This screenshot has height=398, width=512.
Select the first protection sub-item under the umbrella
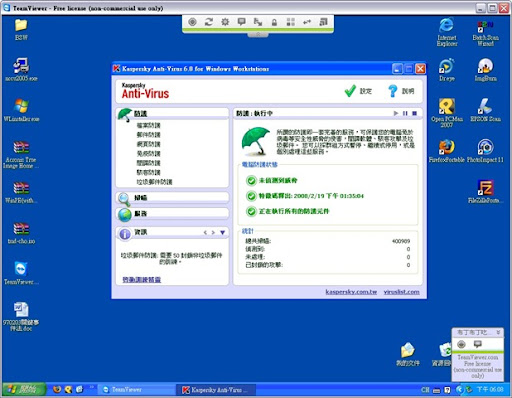coord(148,125)
